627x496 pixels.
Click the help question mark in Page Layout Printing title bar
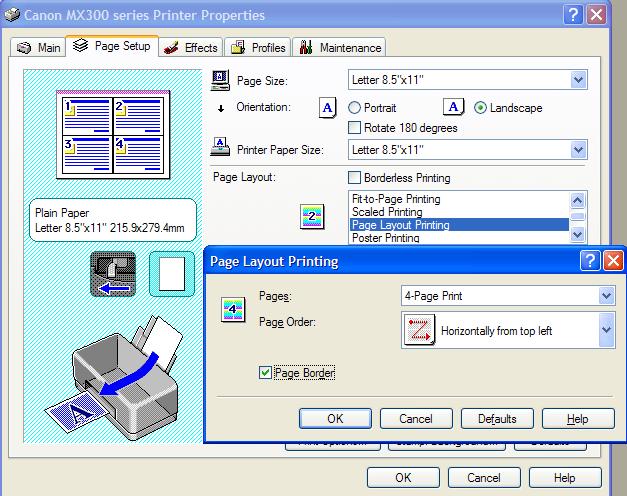coord(589,261)
